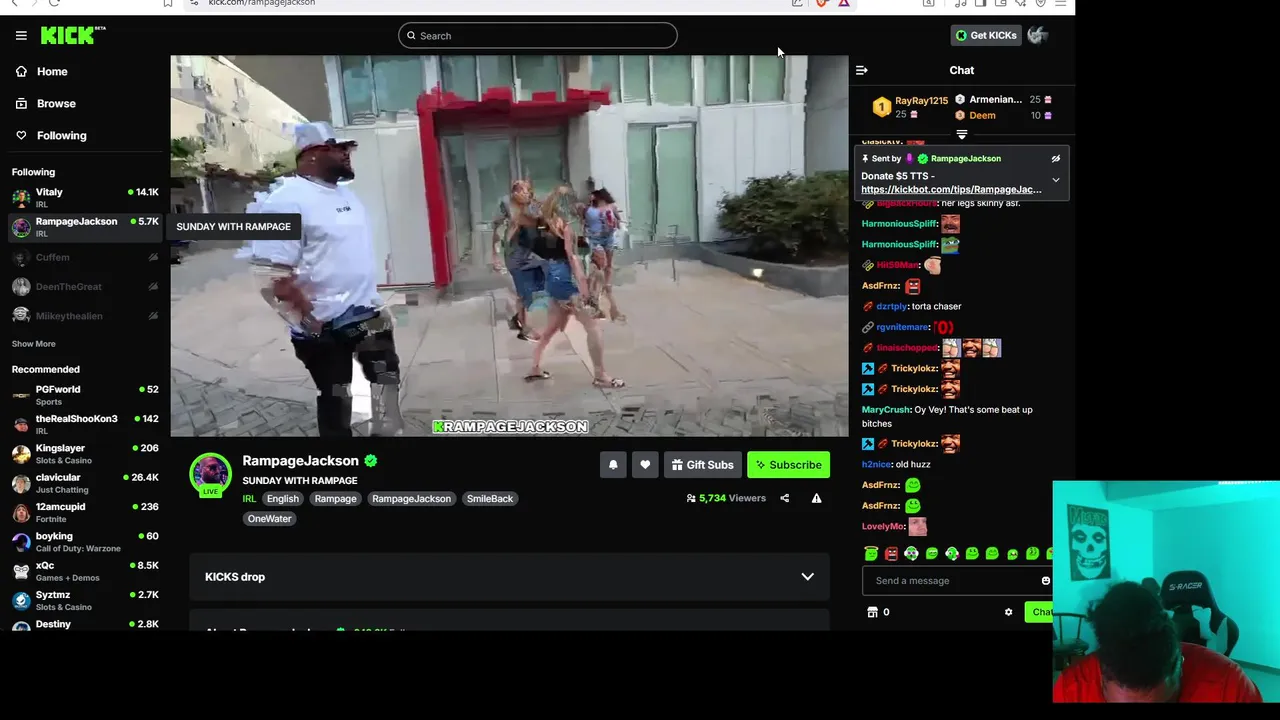Pick the first quick emote in chat
This screenshot has height=720, width=1280.
tap(871, 553)
